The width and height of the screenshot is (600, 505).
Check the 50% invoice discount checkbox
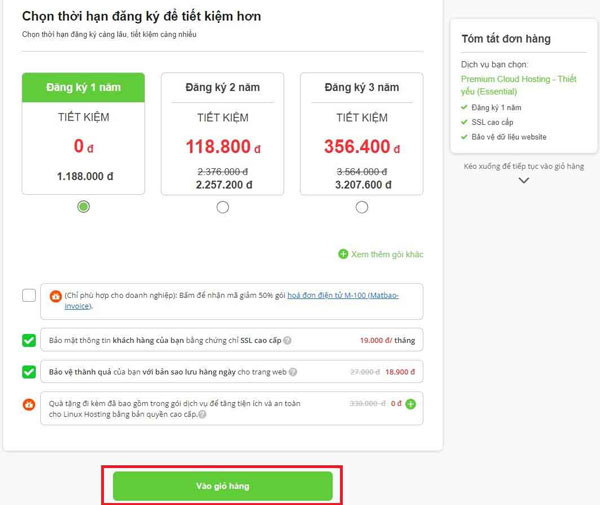coord(29,295)
